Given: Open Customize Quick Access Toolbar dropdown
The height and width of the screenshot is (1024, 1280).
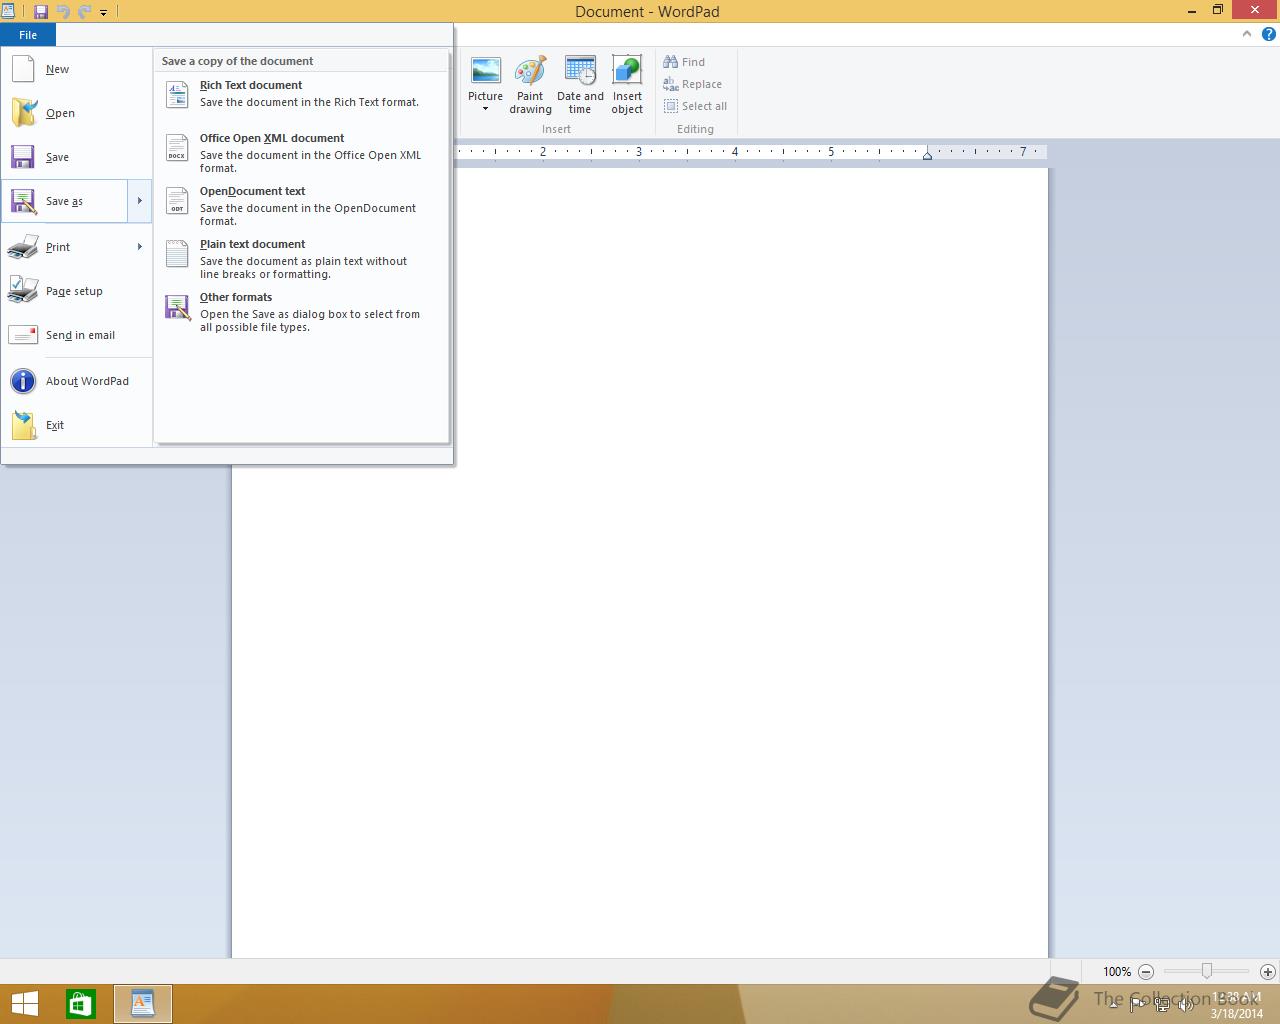Looking at the screenshot, I should tap(103, 13).
